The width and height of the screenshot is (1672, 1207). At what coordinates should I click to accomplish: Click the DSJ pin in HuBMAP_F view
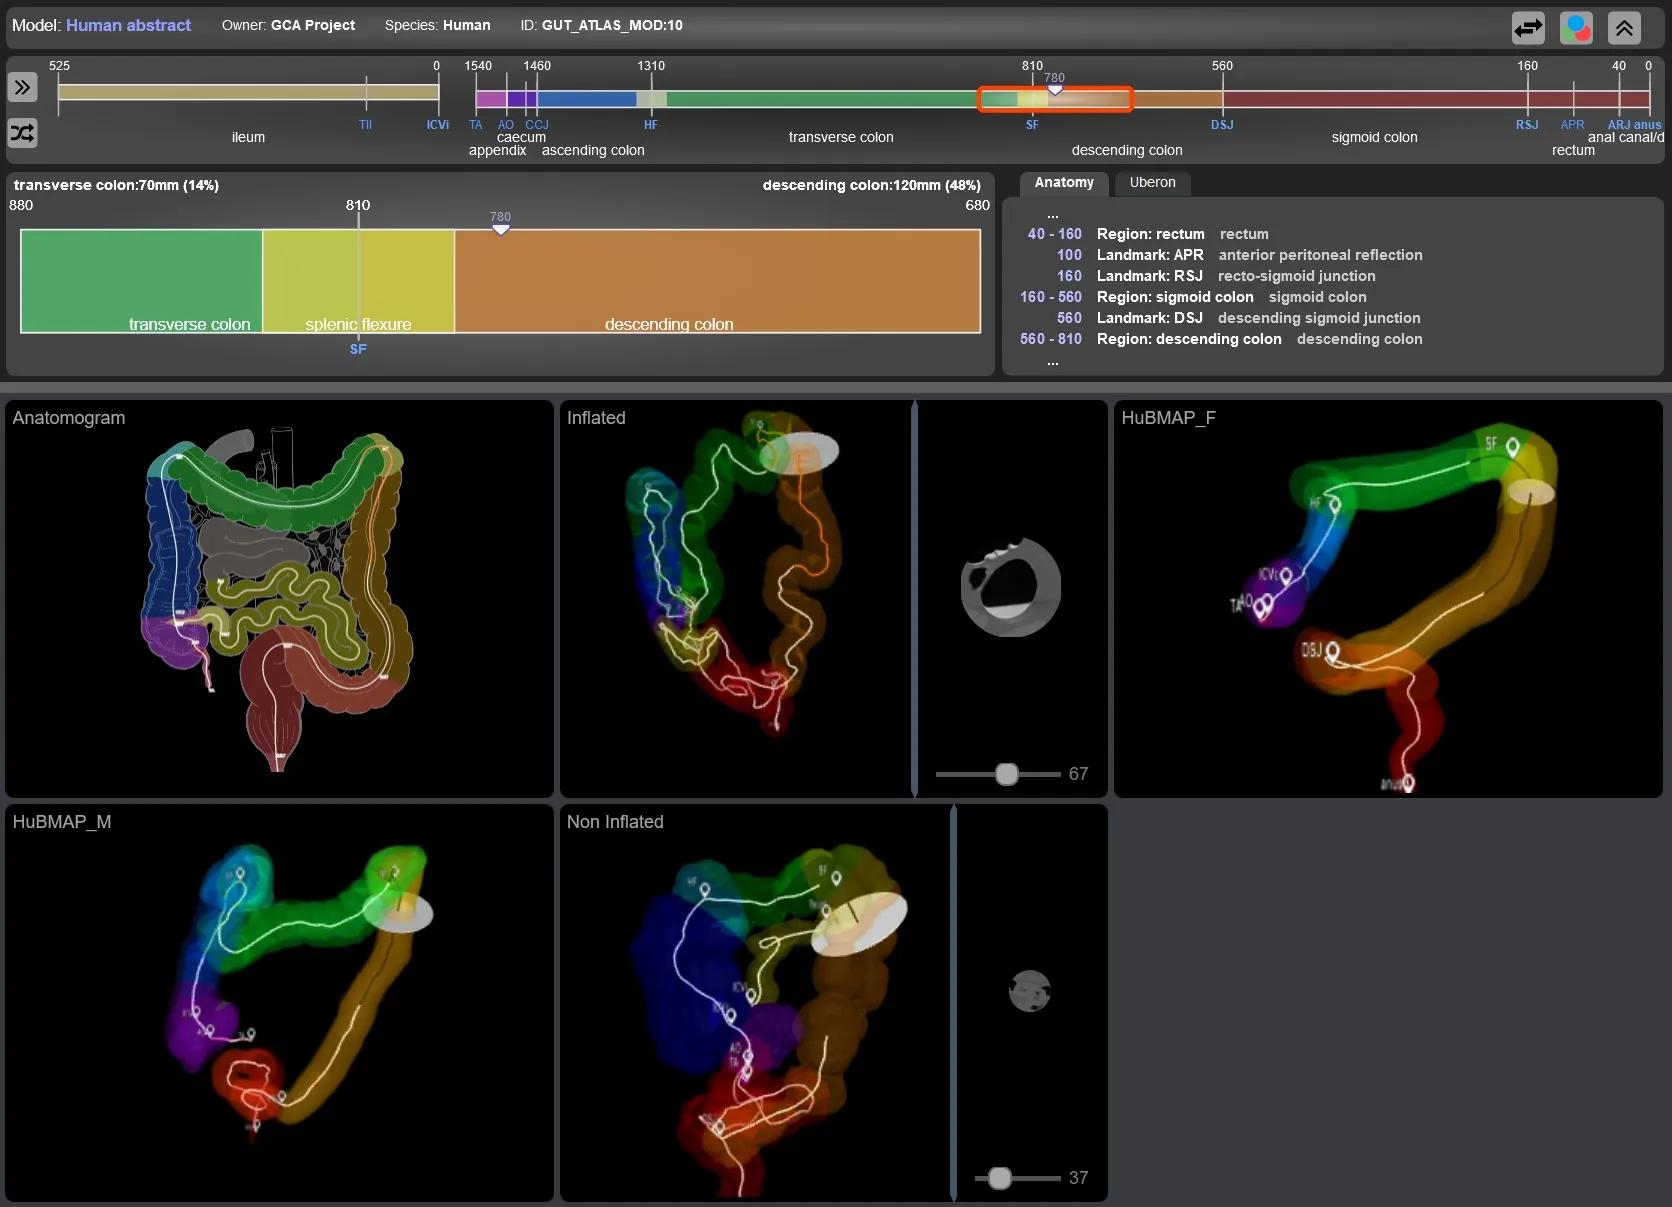(1332, 653)
